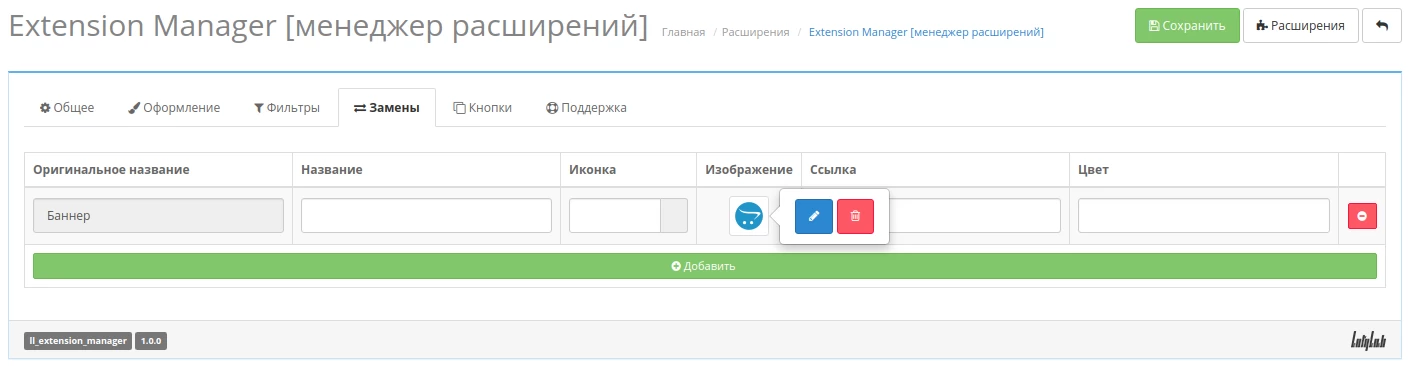Focus the Название input for Баннер row
Screen dimensions: 1409x366
426,215
